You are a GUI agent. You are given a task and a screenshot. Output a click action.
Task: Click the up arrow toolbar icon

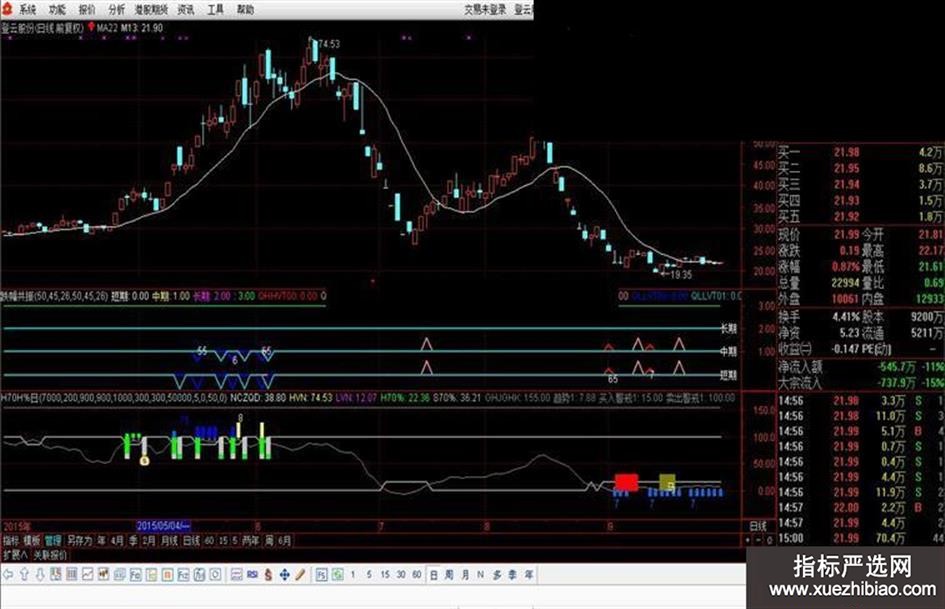point(24,575)
